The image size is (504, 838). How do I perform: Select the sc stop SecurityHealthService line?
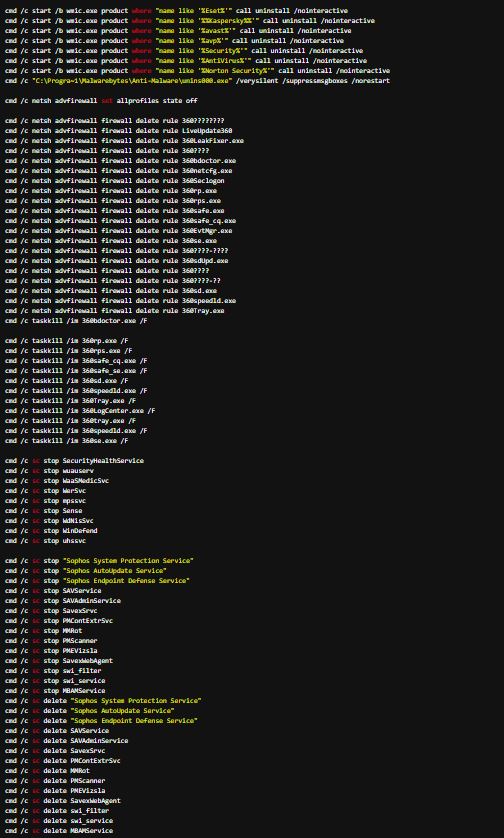[74, 461]
